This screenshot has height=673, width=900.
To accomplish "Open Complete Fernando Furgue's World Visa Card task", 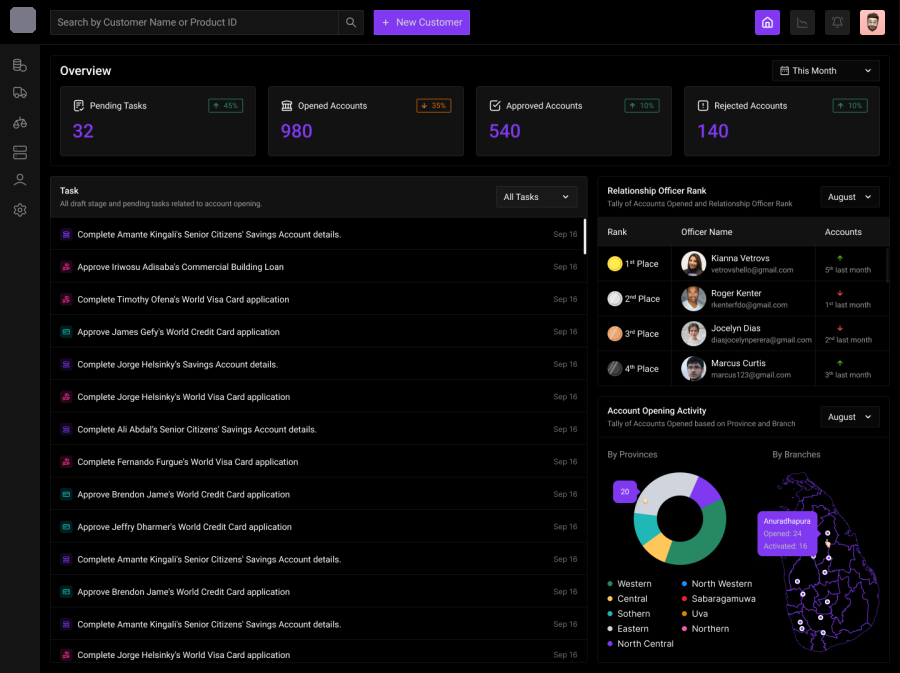I will 319,462.
